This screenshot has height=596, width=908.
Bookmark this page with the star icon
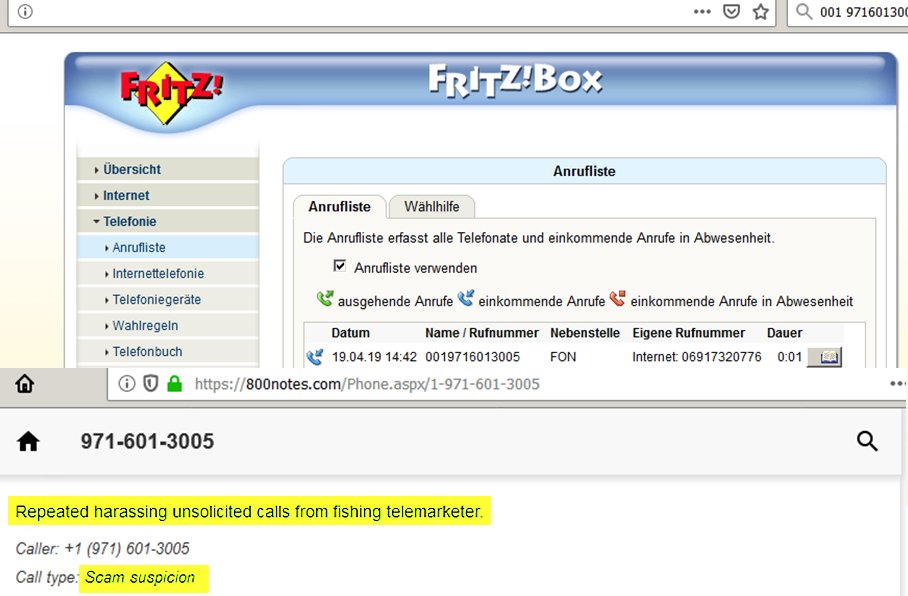760,11
